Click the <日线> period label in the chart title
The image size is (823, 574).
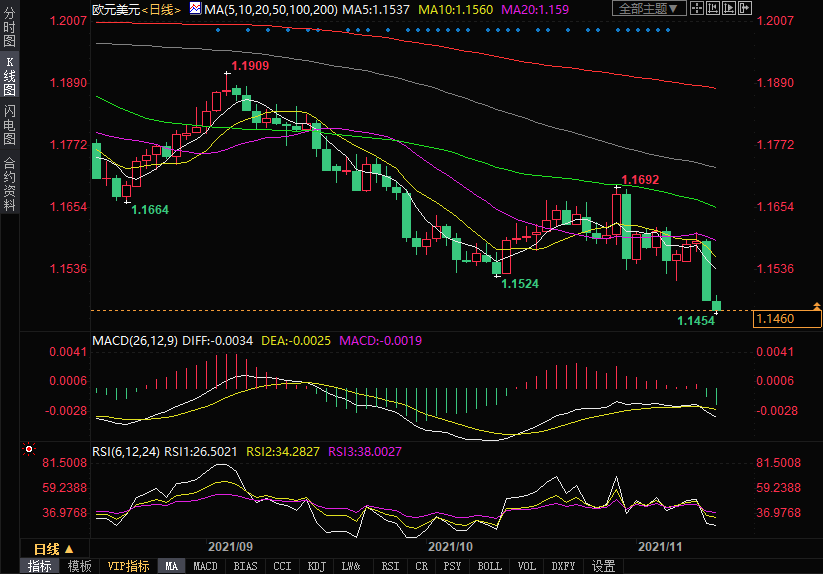click(x=159, y=9)
